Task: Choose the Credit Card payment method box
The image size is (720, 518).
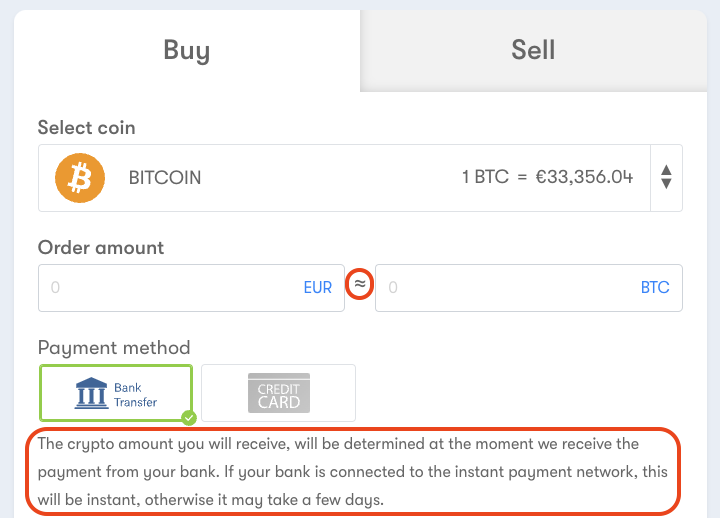Action: coord(278,393)
